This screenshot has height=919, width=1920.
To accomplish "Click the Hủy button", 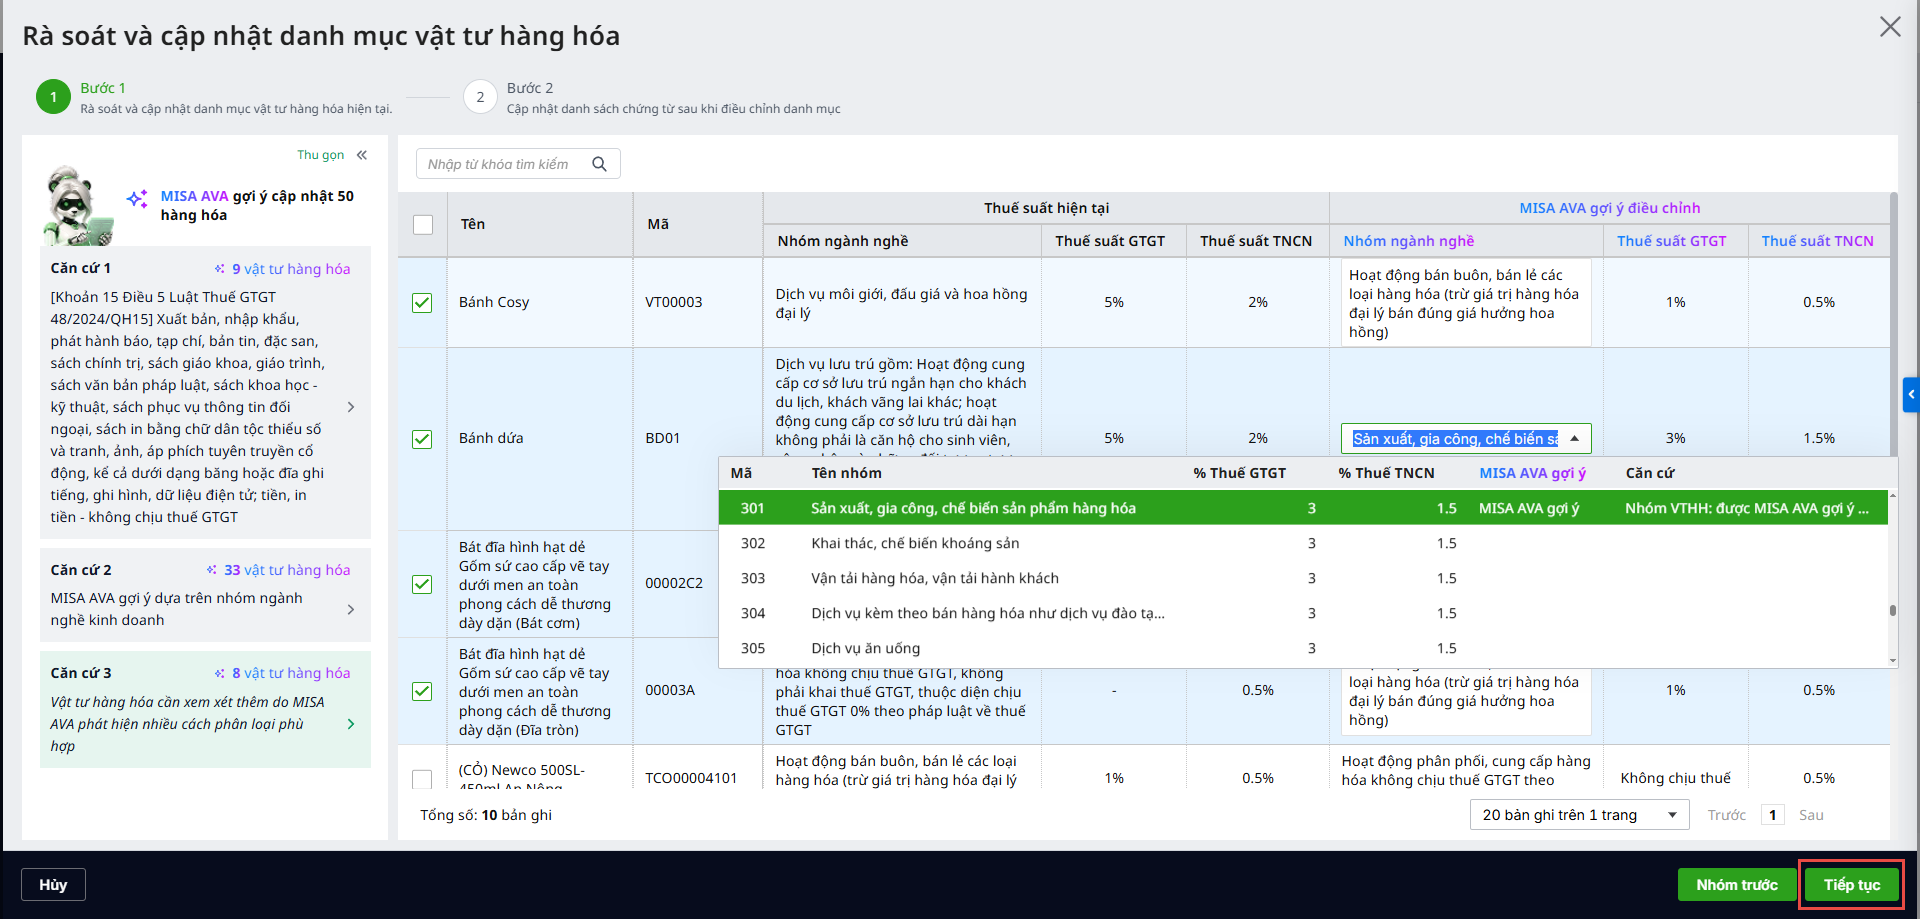I will pyautogui.click(x=53, y=885).
